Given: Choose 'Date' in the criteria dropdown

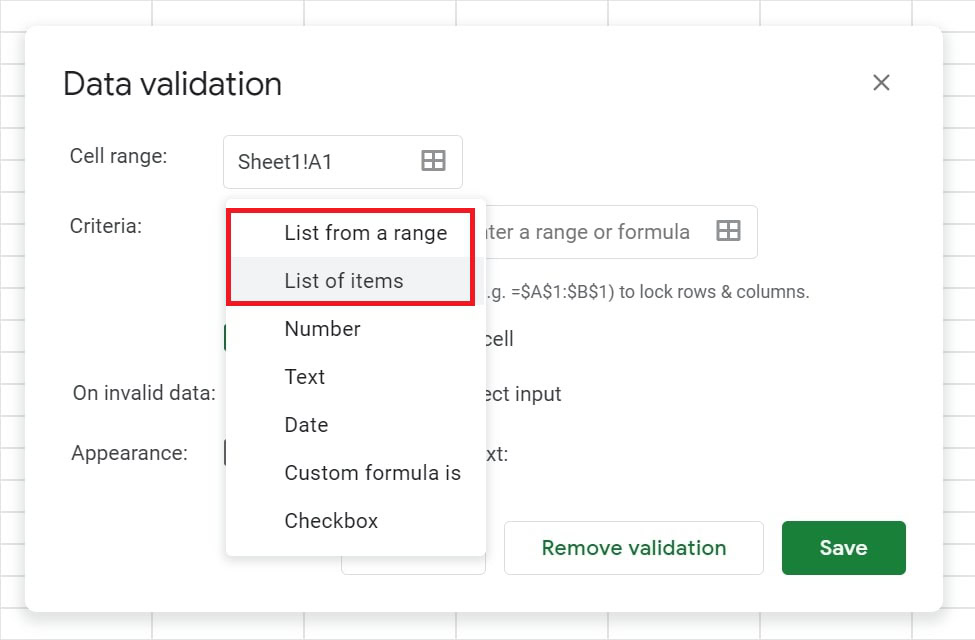Looking at the screenshot, I should pyautogui.click(x=306, y=425).
